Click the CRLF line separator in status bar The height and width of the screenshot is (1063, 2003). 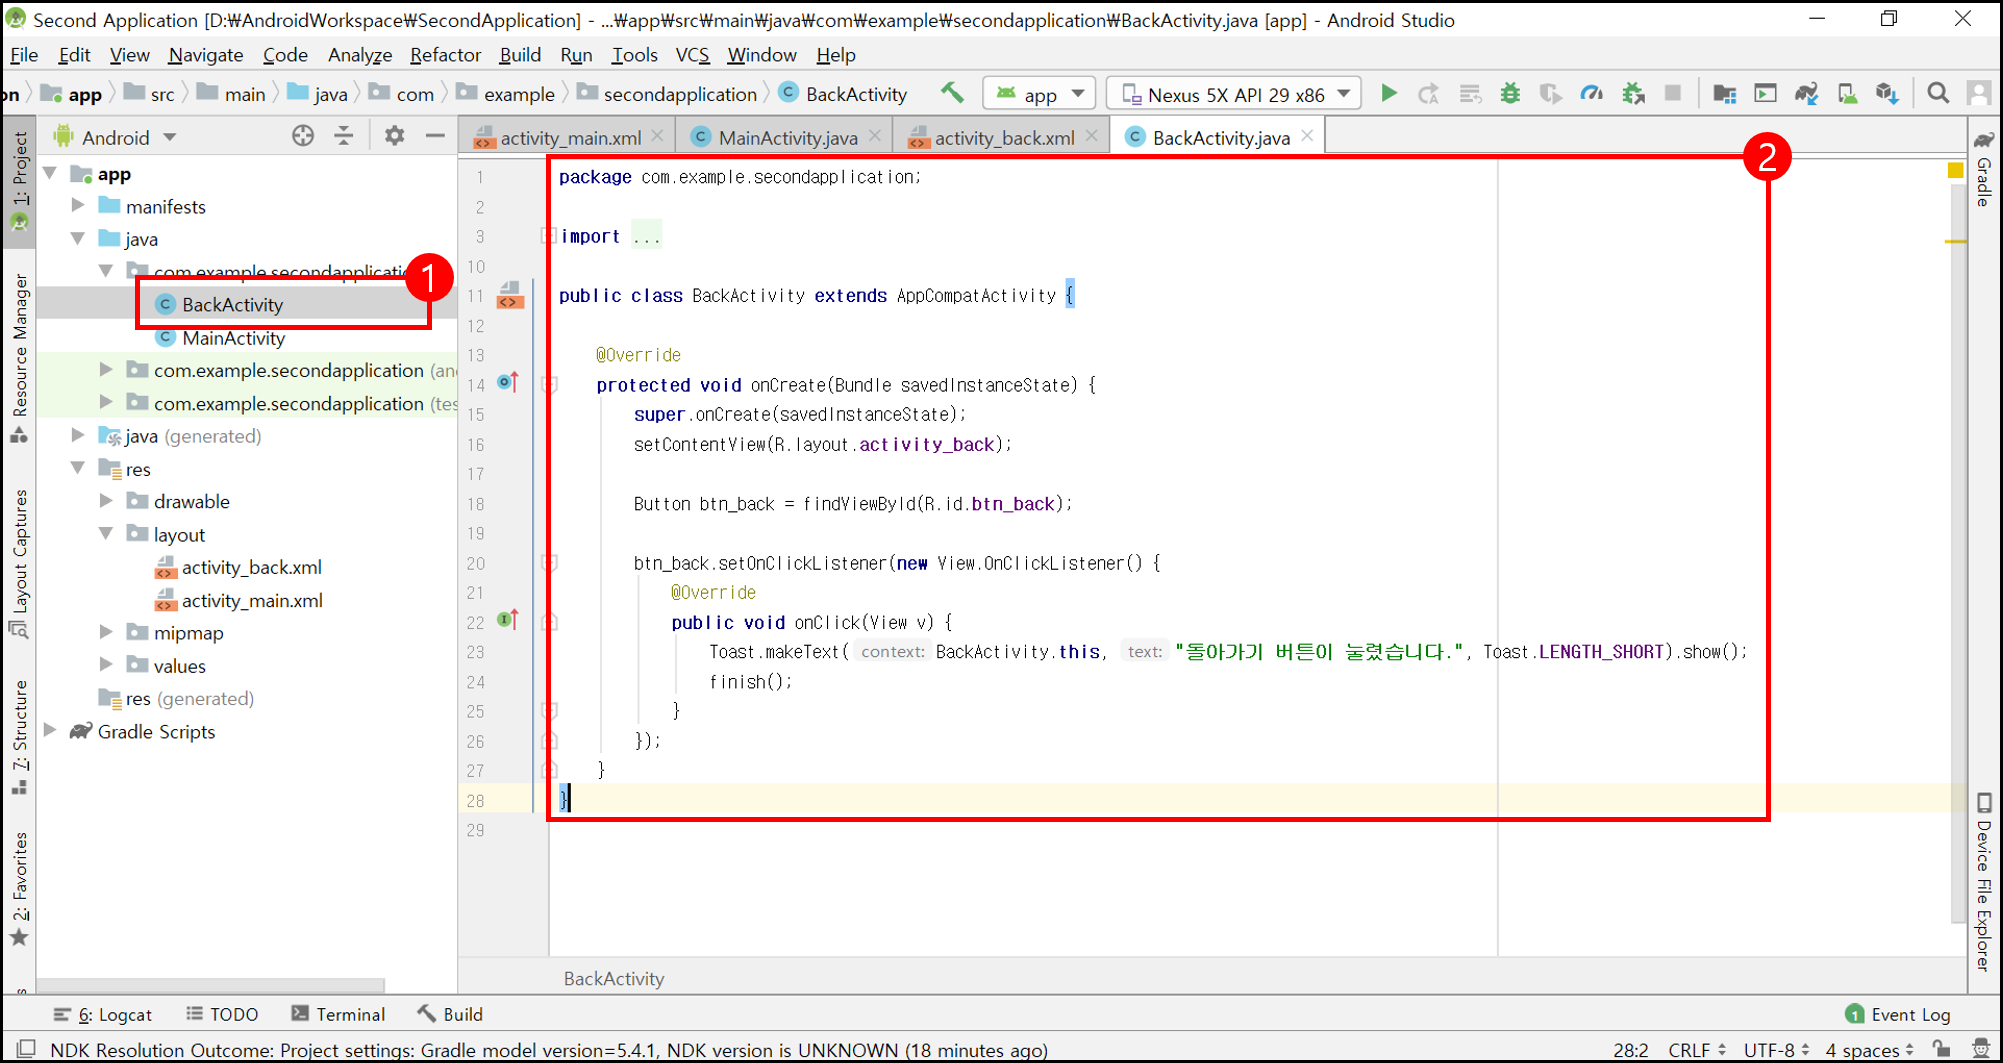pos(1697,1050)
